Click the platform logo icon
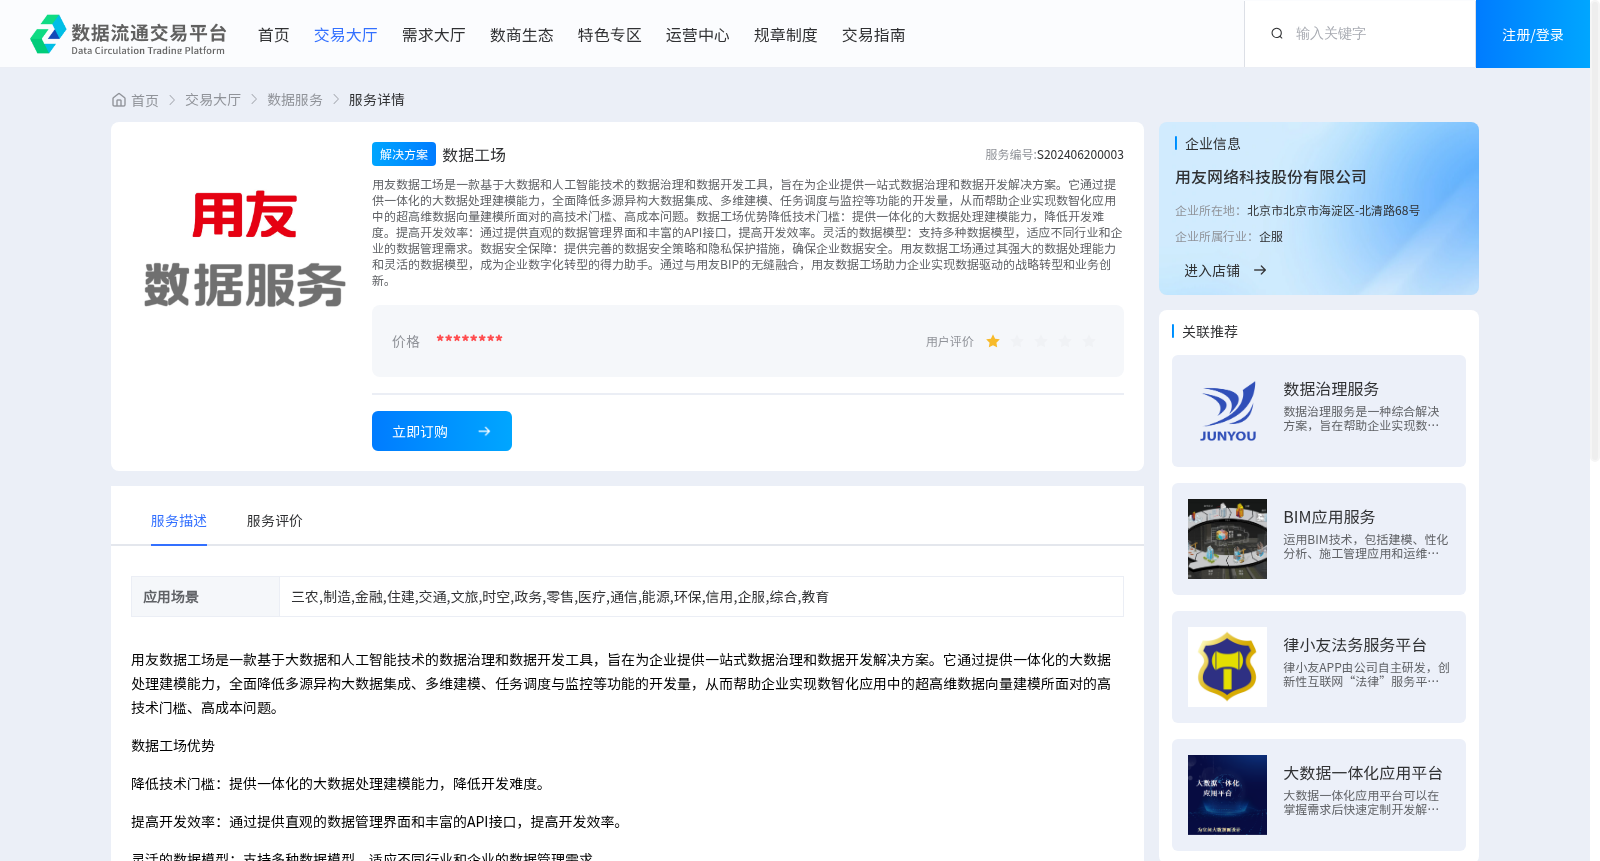 click(x=48, y=34)
